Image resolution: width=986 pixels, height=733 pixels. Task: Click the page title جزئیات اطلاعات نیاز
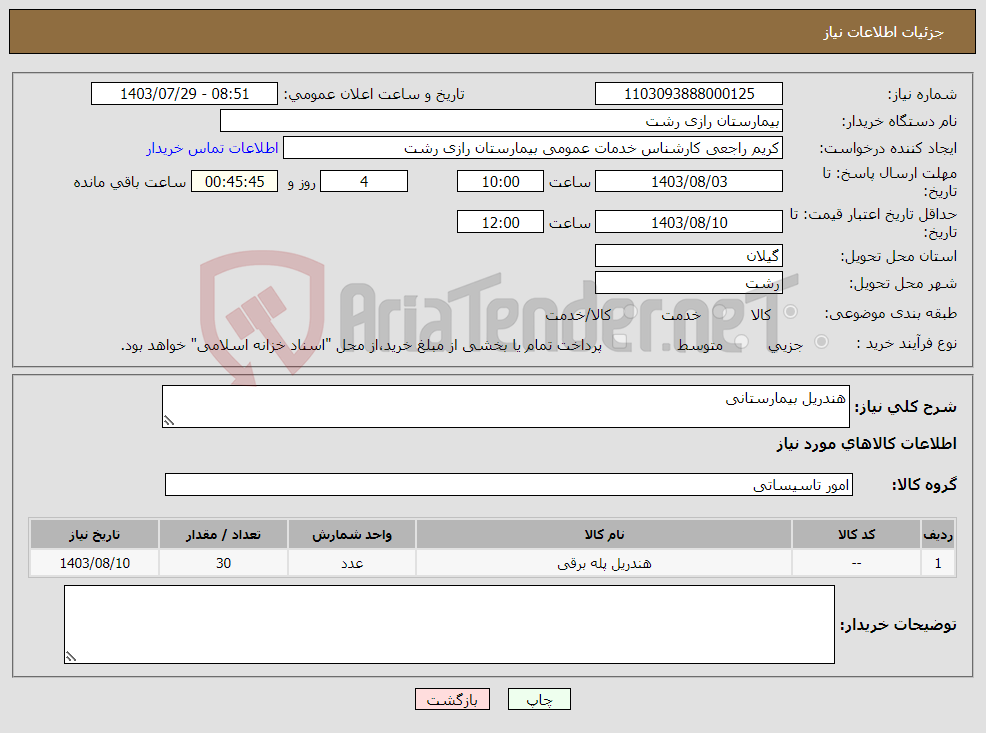coord(884,32)
